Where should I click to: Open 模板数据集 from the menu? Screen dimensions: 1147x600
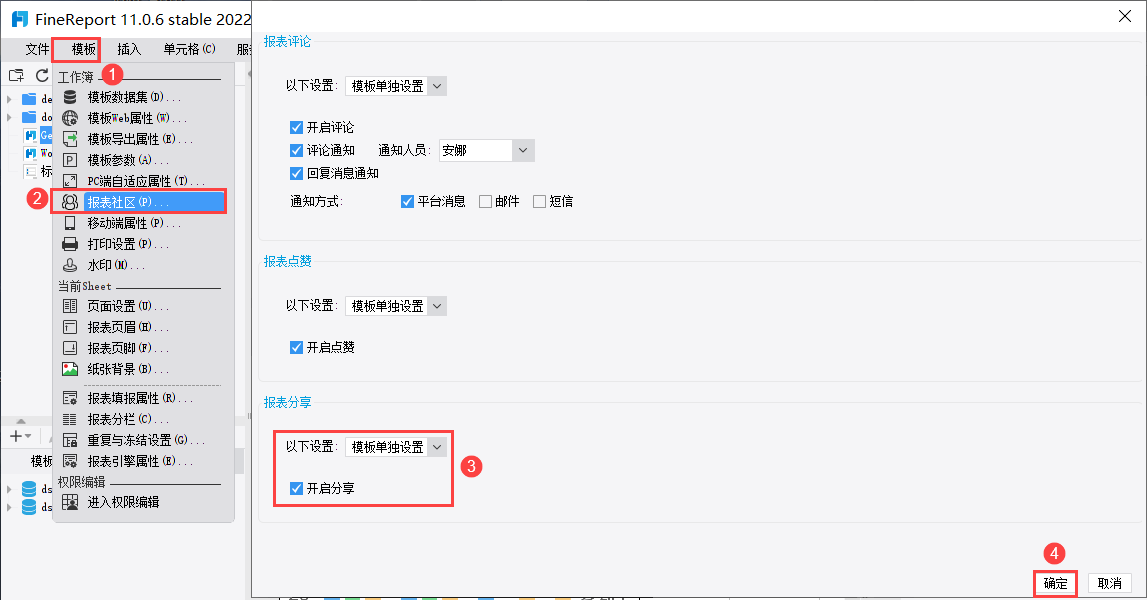[x=132, y=97]
